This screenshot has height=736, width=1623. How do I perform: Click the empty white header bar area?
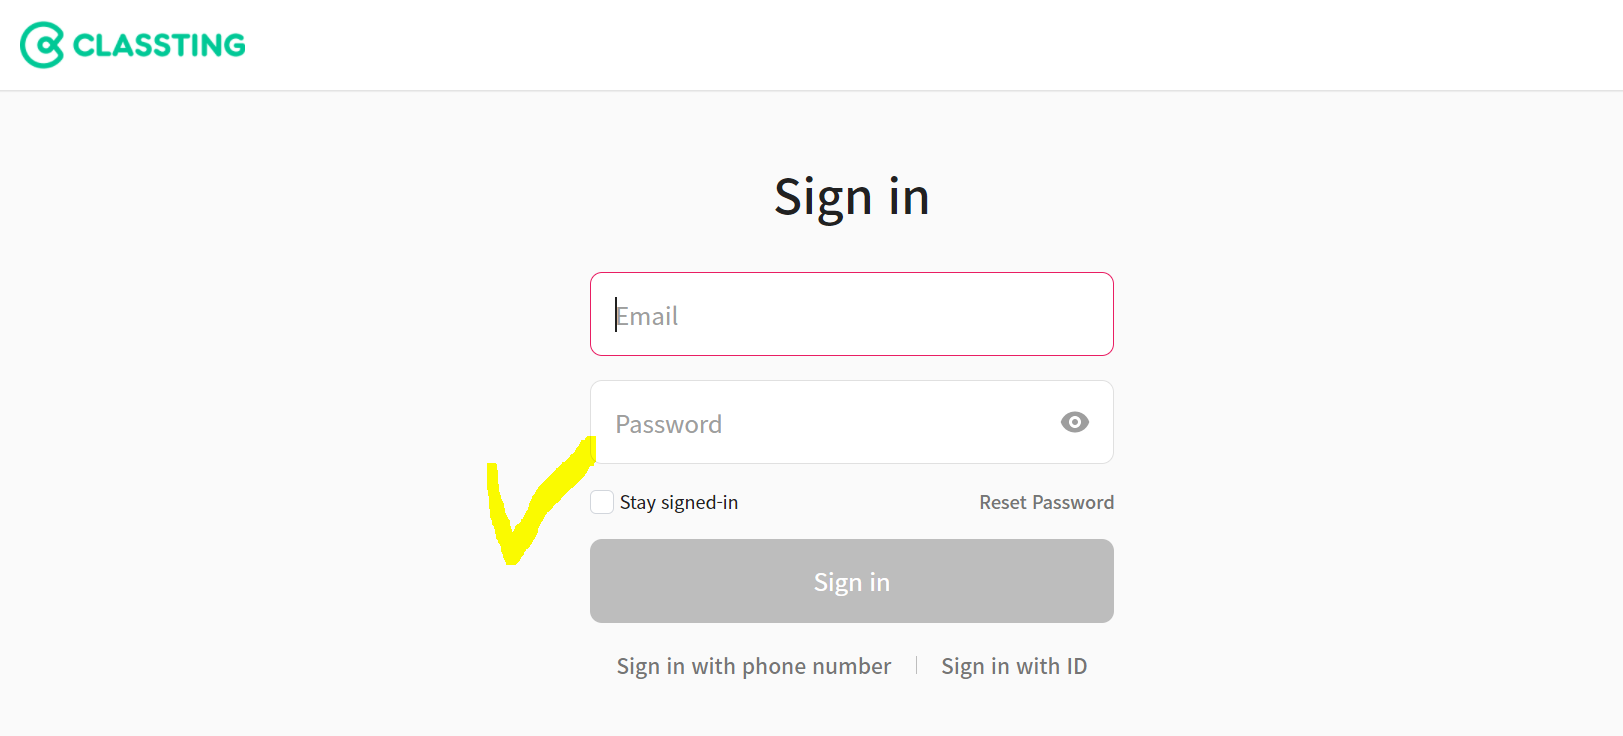900,45
